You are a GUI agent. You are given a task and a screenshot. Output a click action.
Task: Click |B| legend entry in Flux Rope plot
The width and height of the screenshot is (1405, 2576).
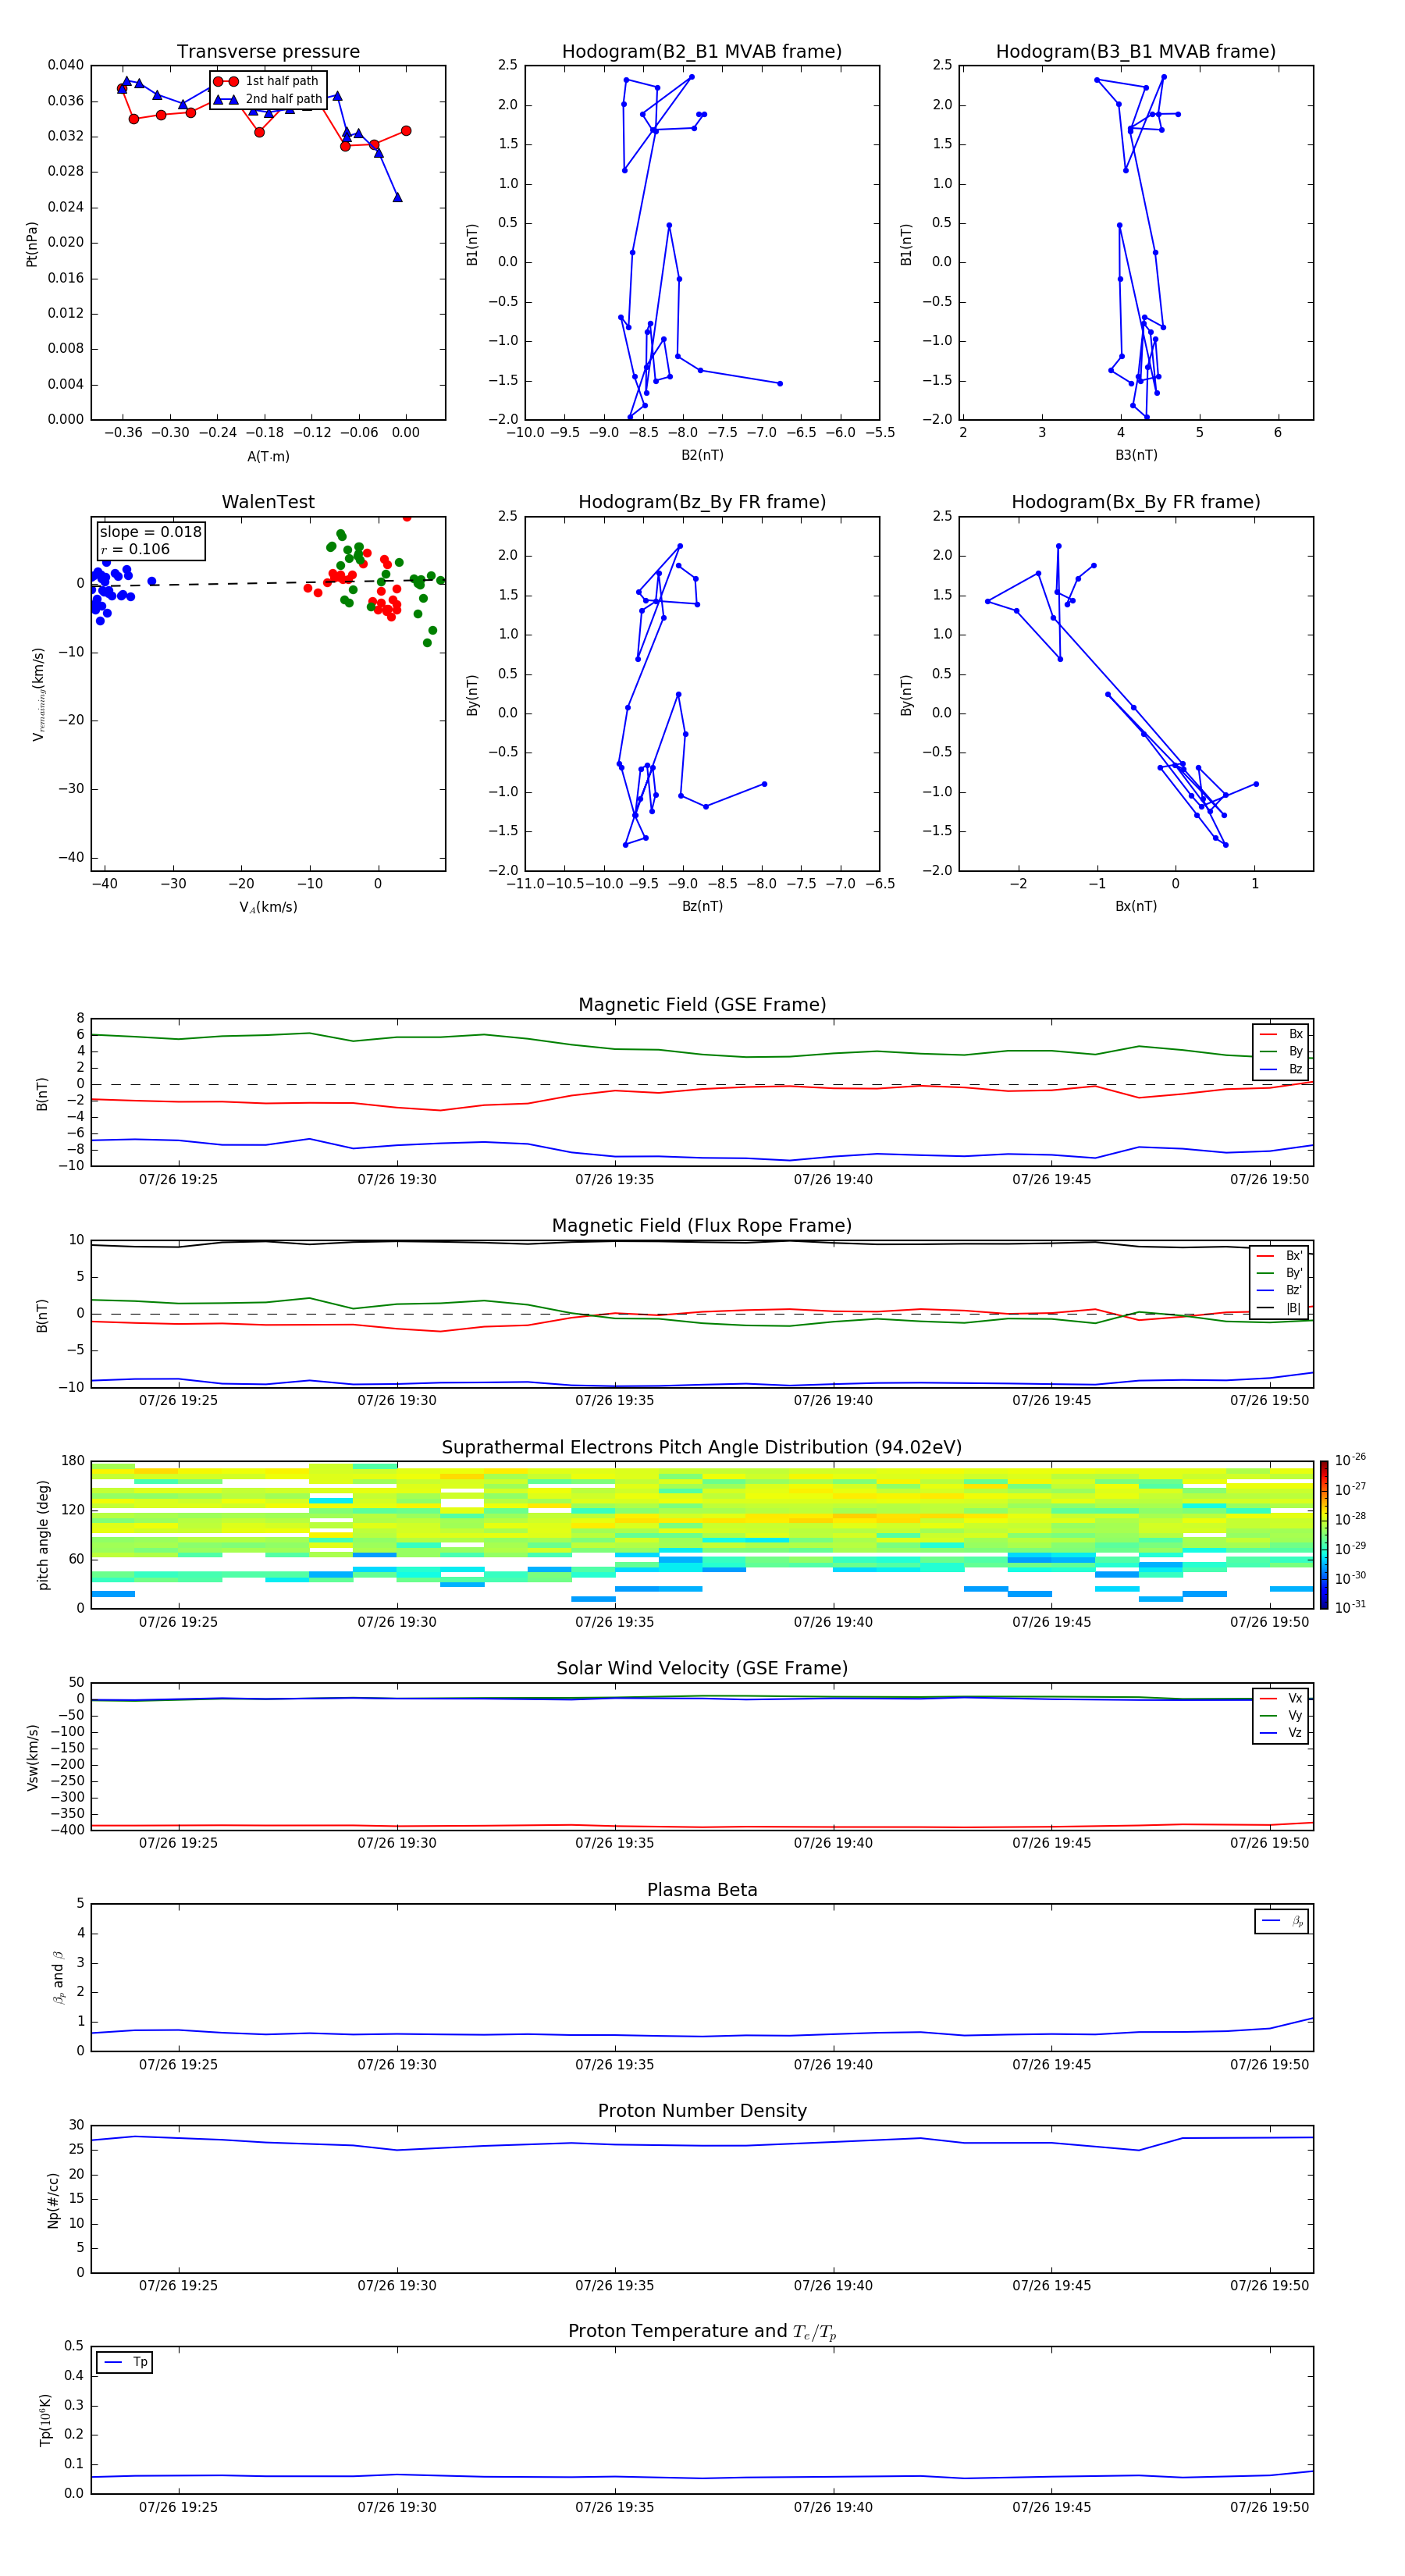[1280, 1308]
